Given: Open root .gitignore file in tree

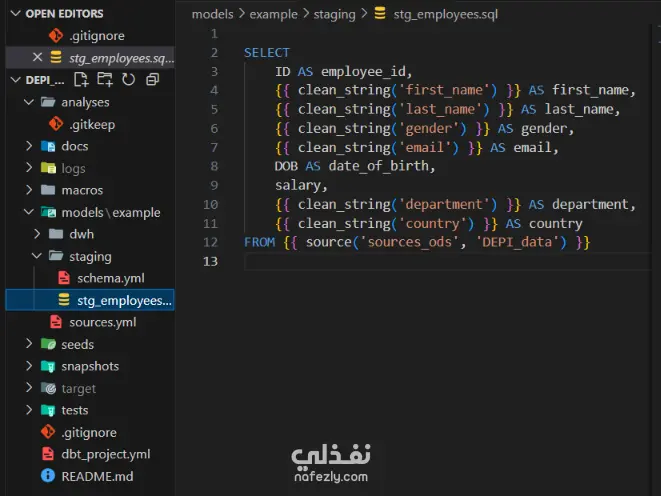Looking at the screenshot, I should click(89, 432).
